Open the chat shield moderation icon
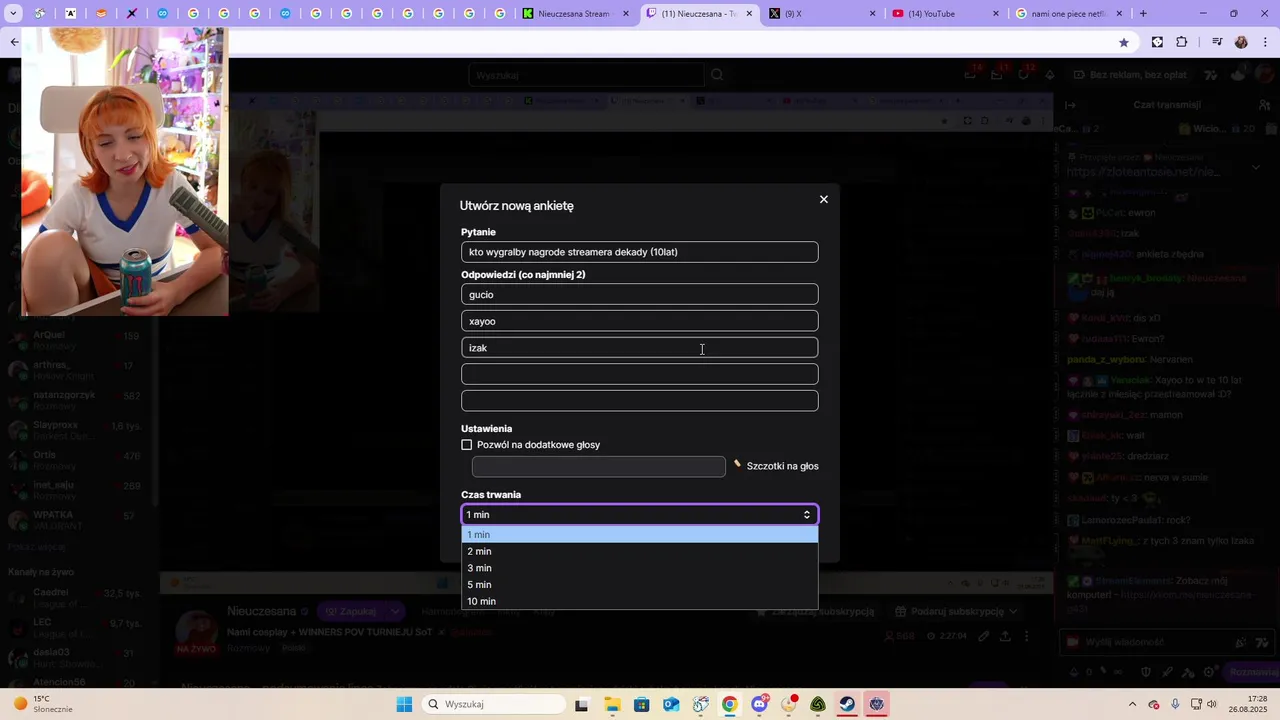The image size is (1280, 720). pyautogui.click(x=1147, y=672)
